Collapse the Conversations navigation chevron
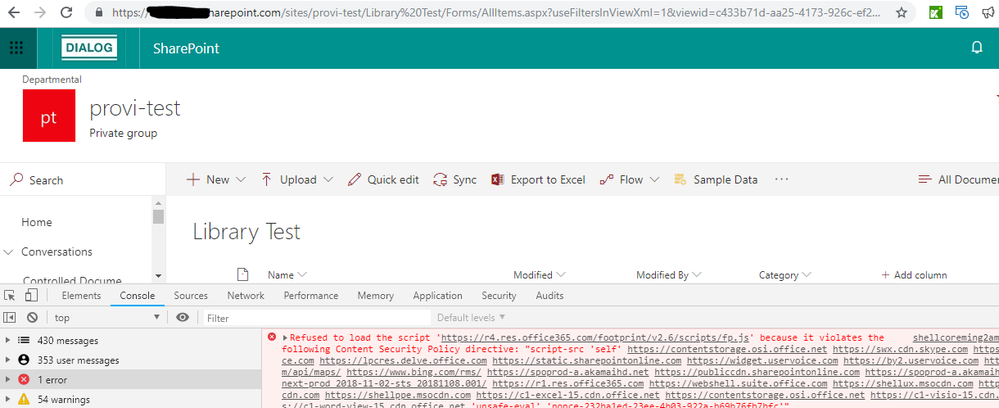The image size is (999, 408). click(x=8, y=252)
